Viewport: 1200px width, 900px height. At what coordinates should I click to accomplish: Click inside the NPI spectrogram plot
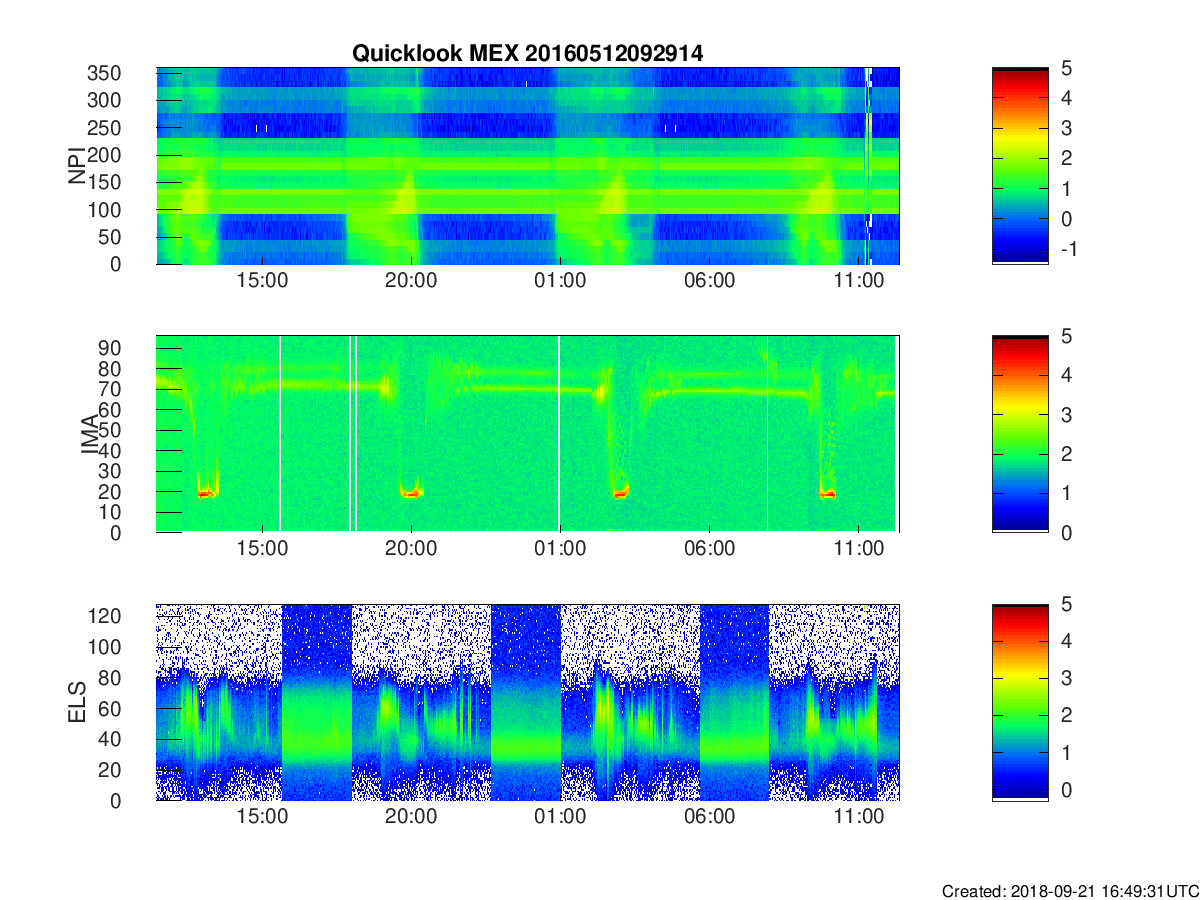click(x=528, y=166)
